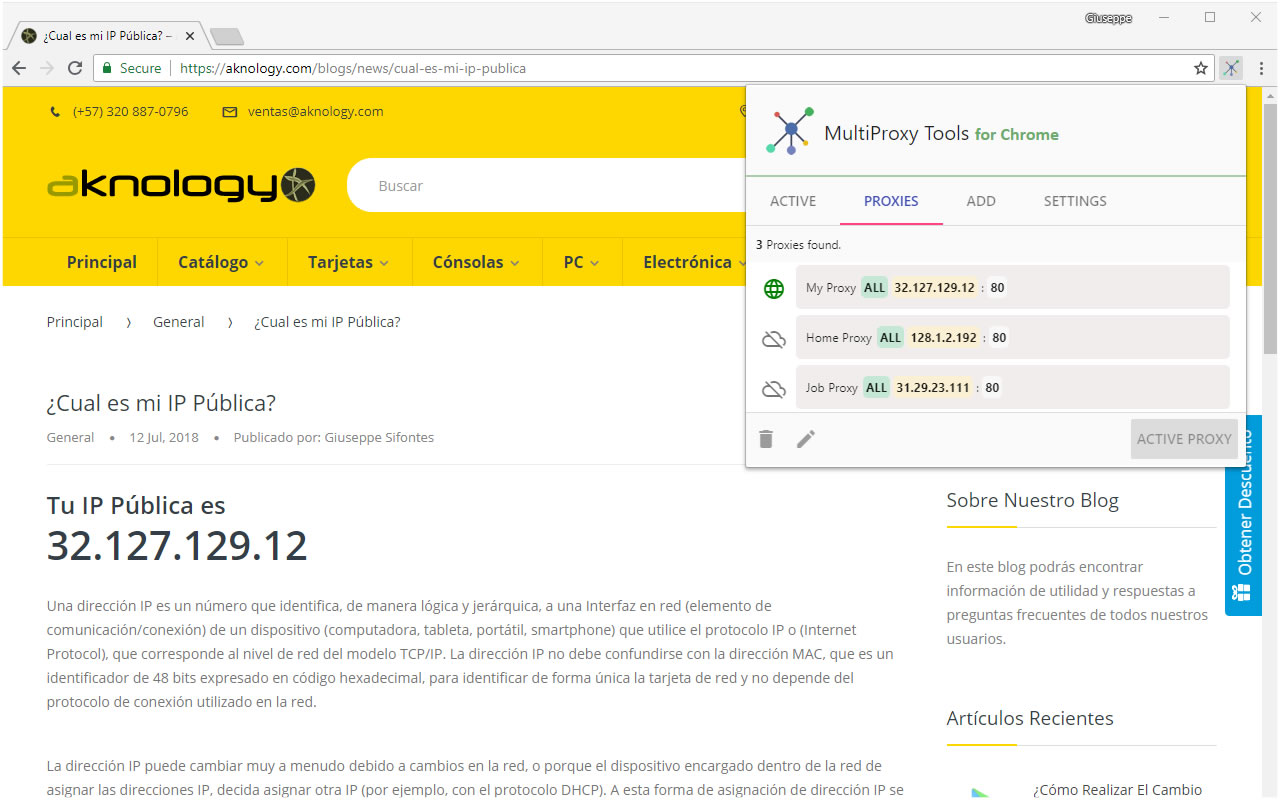Click the email envelope icon
Screen dimensions: 1280x800
click(x=230, y=112)
